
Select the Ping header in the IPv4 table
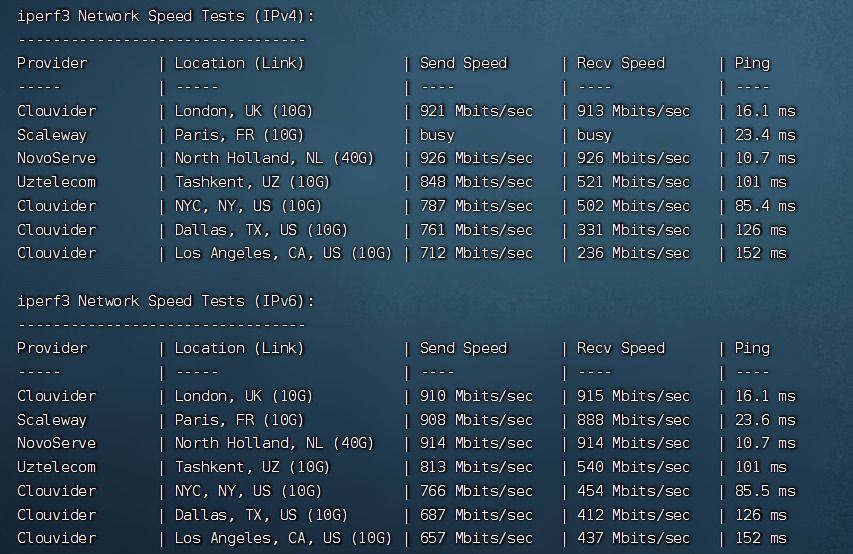(x=752, y=64)
